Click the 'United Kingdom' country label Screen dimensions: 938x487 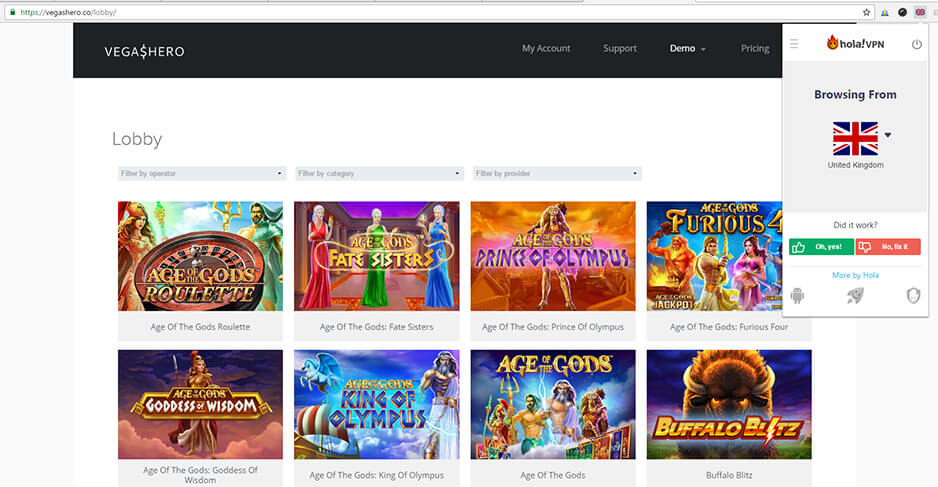[855, 165]
